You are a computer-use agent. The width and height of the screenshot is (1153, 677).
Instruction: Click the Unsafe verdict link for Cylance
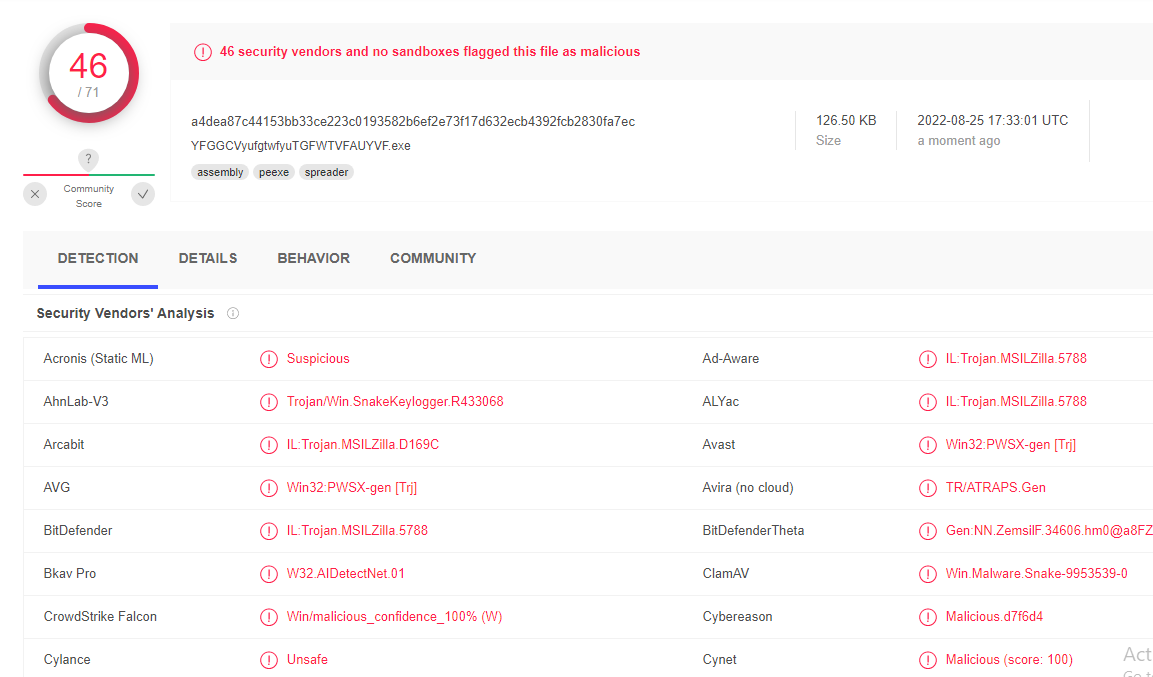pyautogui.click(x=309, y=659)
